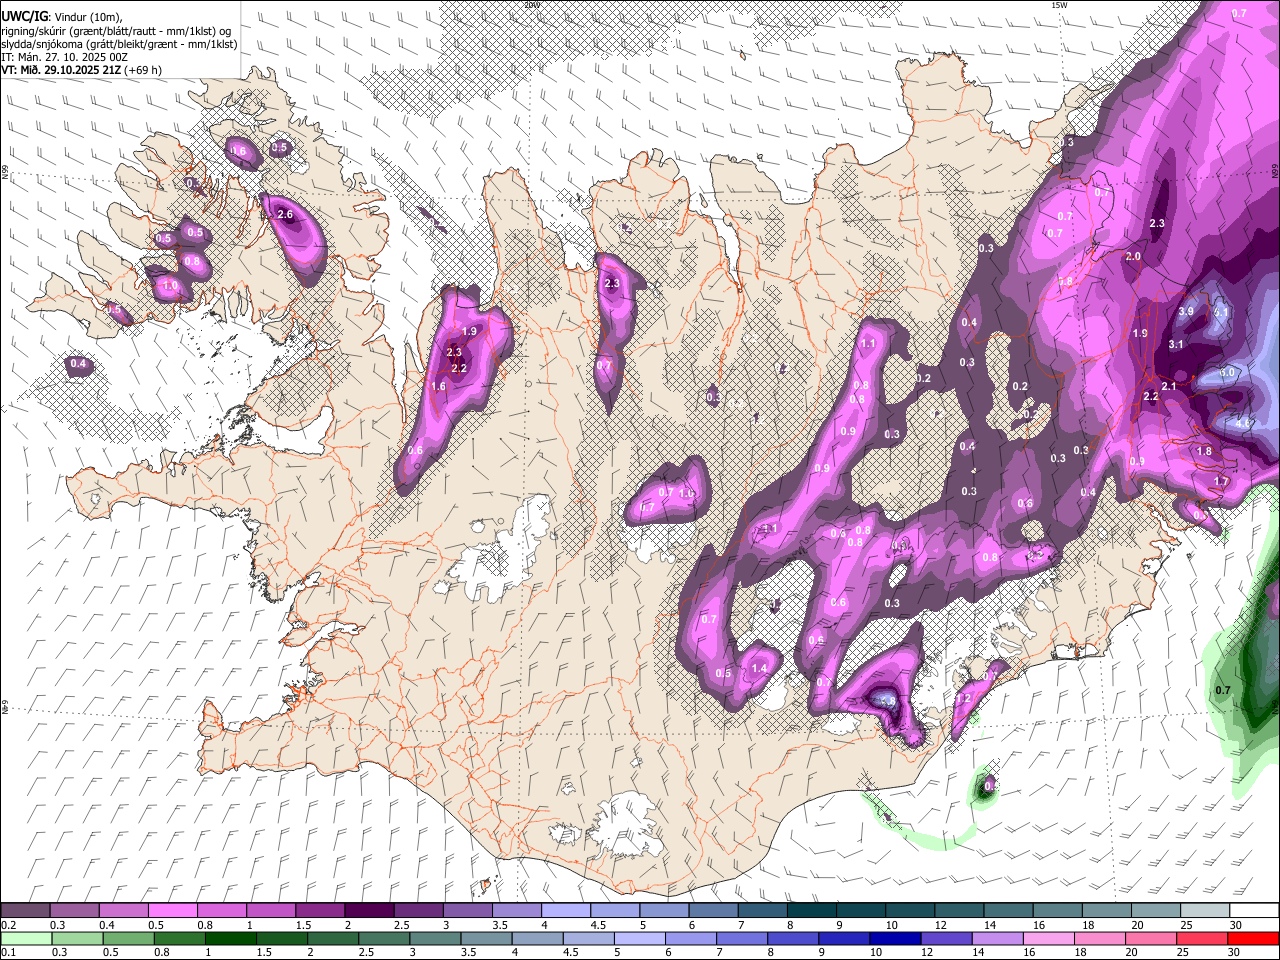This screenshot has width=1280, height=960.
Task: Click the '20W' longitude label at top
Action: click(531, 4)
